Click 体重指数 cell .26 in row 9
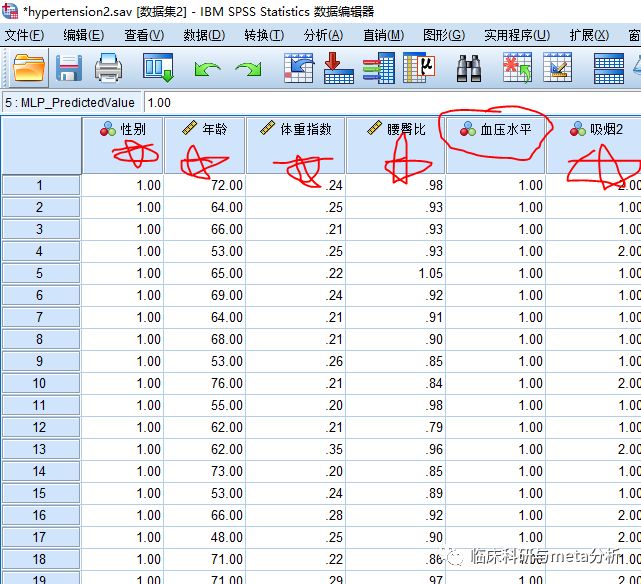 296,361
